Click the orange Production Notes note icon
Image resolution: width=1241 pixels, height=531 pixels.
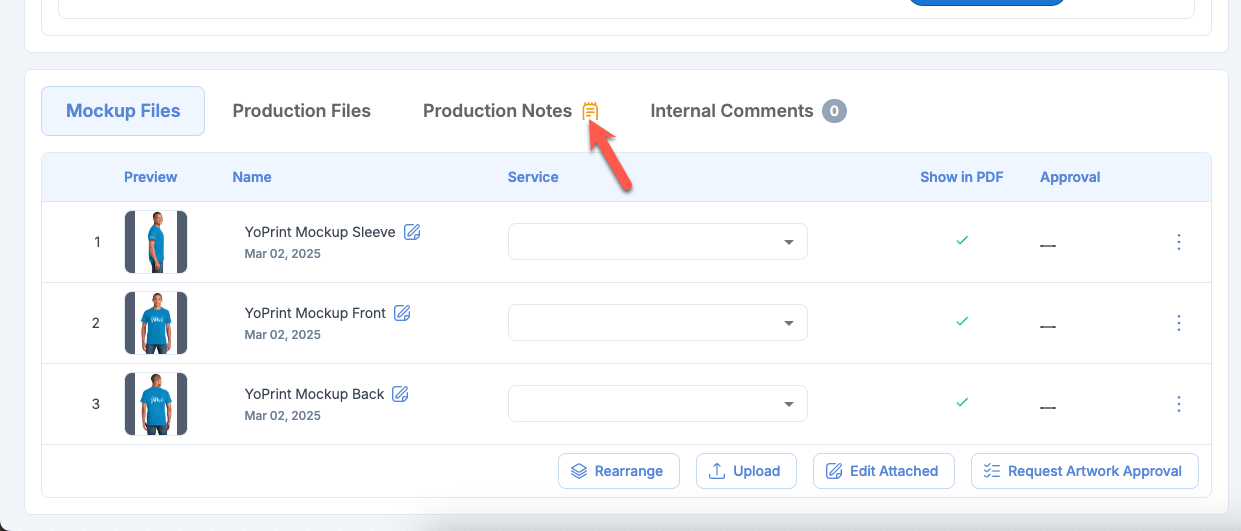click(x=590, y=111)
